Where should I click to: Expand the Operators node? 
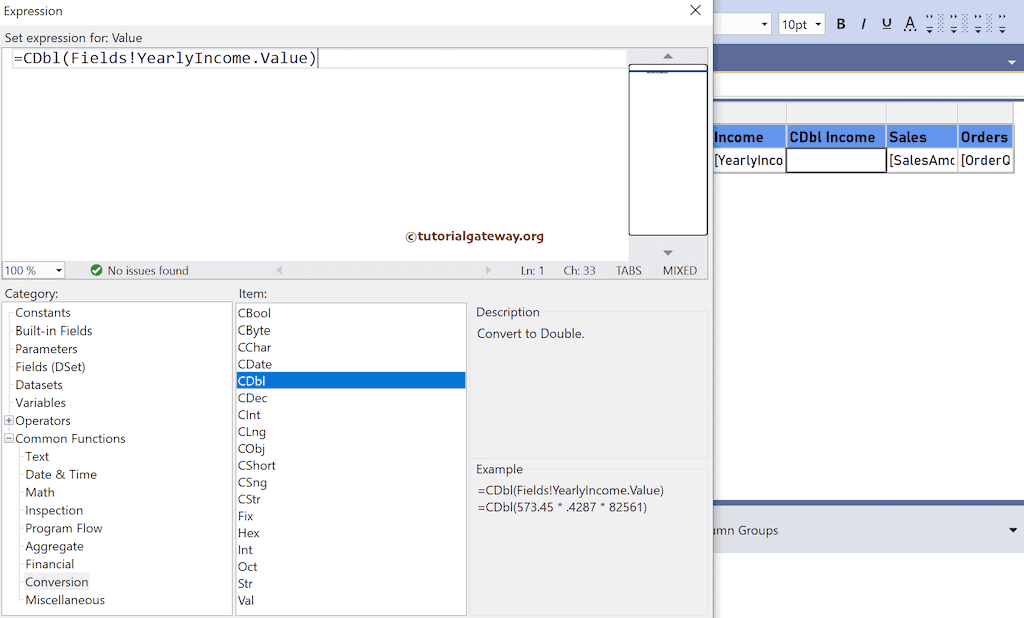pos(9,420)
